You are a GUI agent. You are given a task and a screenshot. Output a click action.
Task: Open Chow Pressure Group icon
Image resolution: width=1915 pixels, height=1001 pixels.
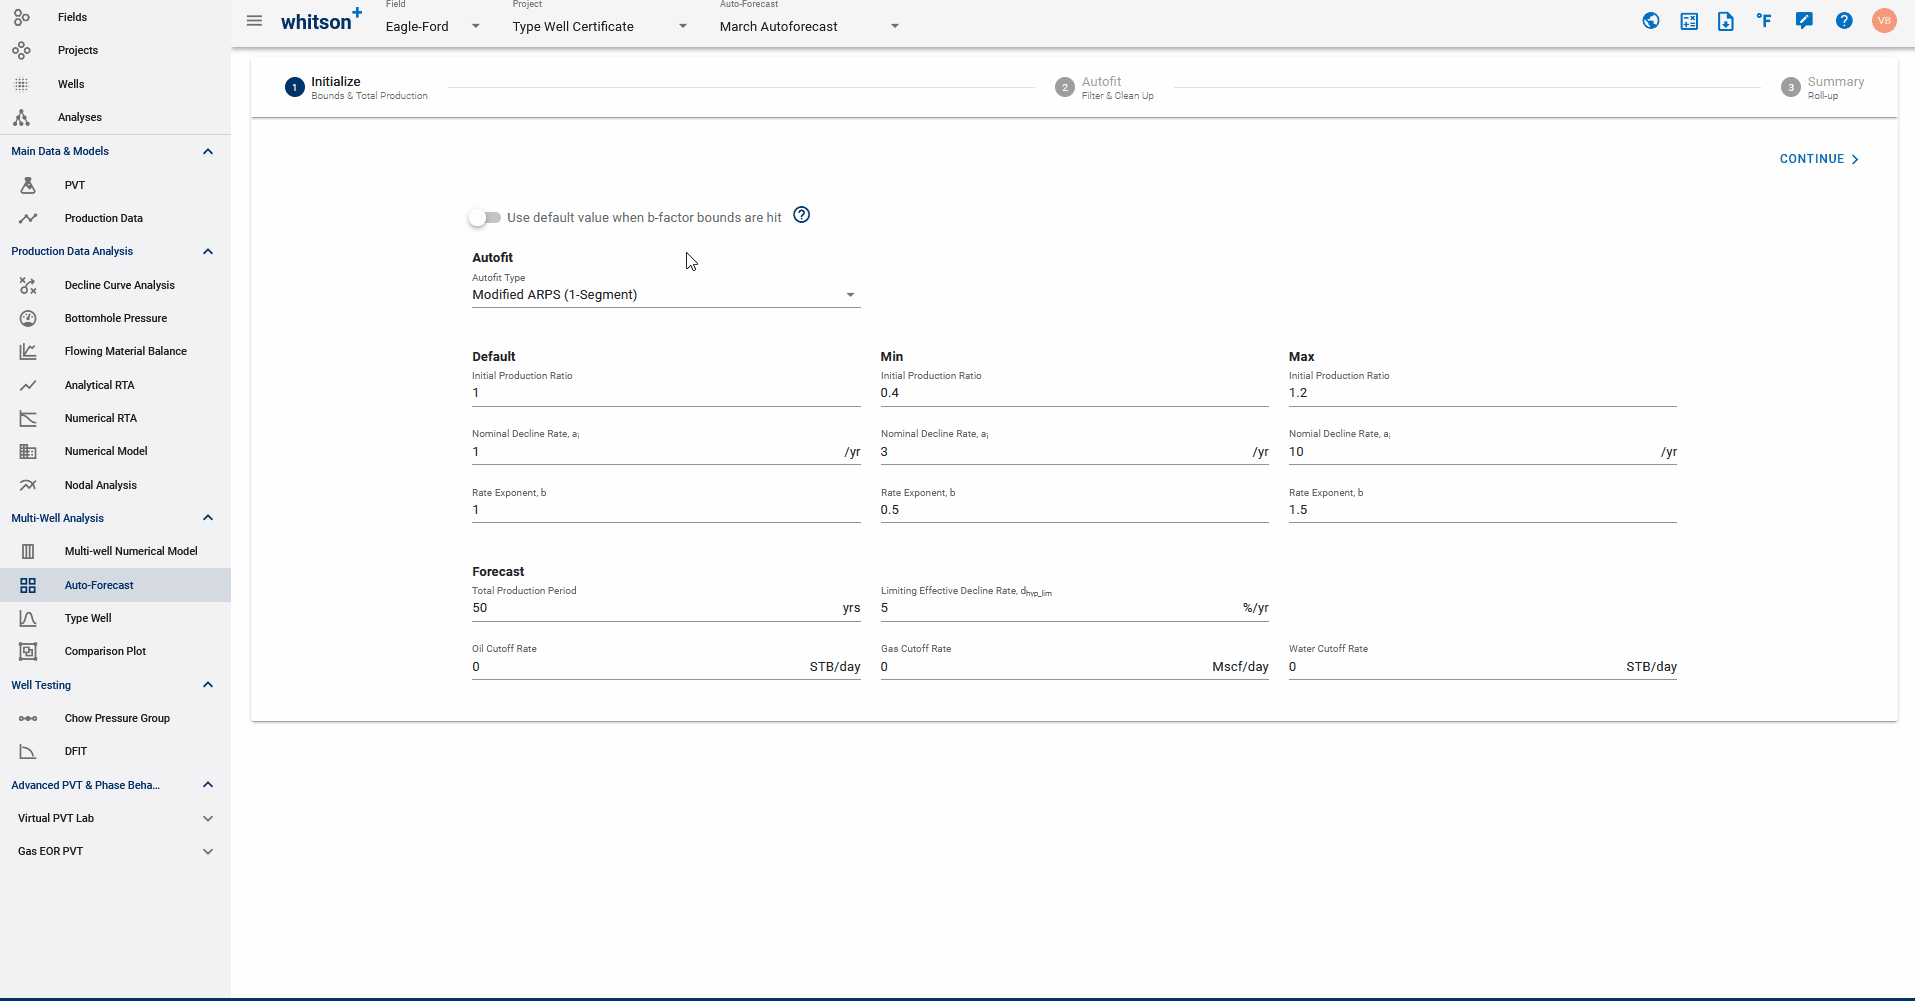tap(28, 718)
